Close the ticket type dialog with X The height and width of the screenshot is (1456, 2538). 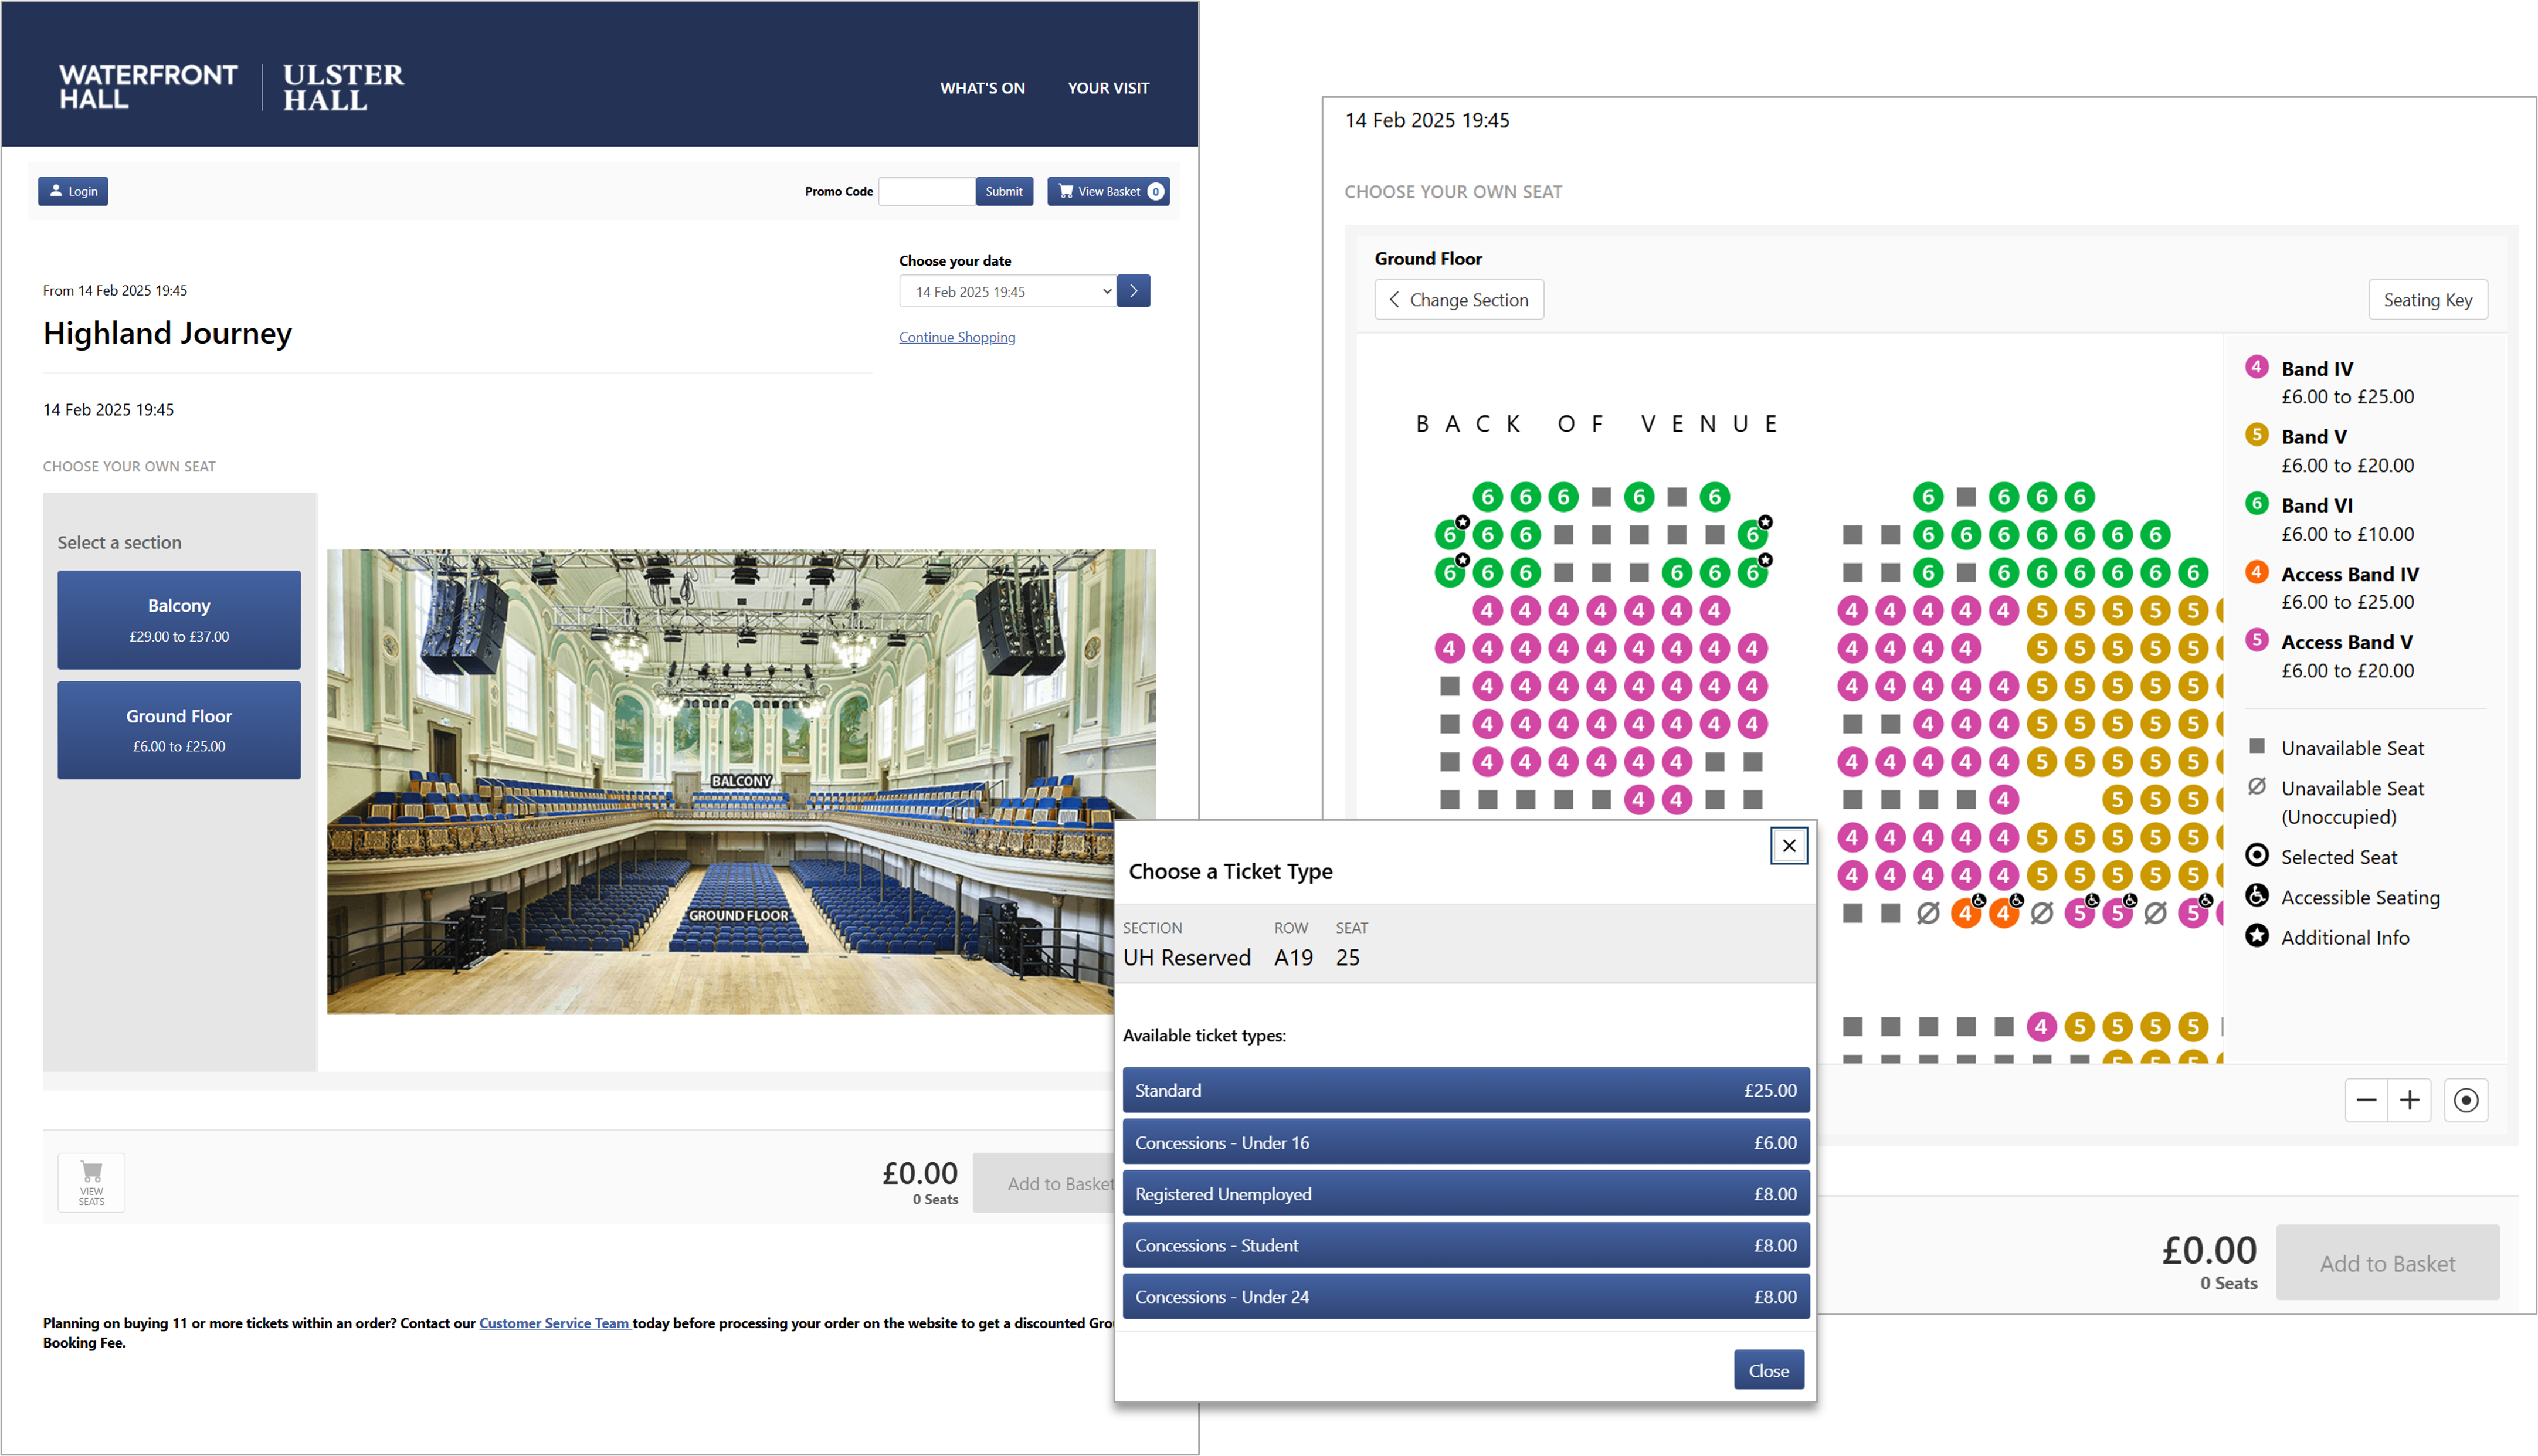coord(1788,846)
